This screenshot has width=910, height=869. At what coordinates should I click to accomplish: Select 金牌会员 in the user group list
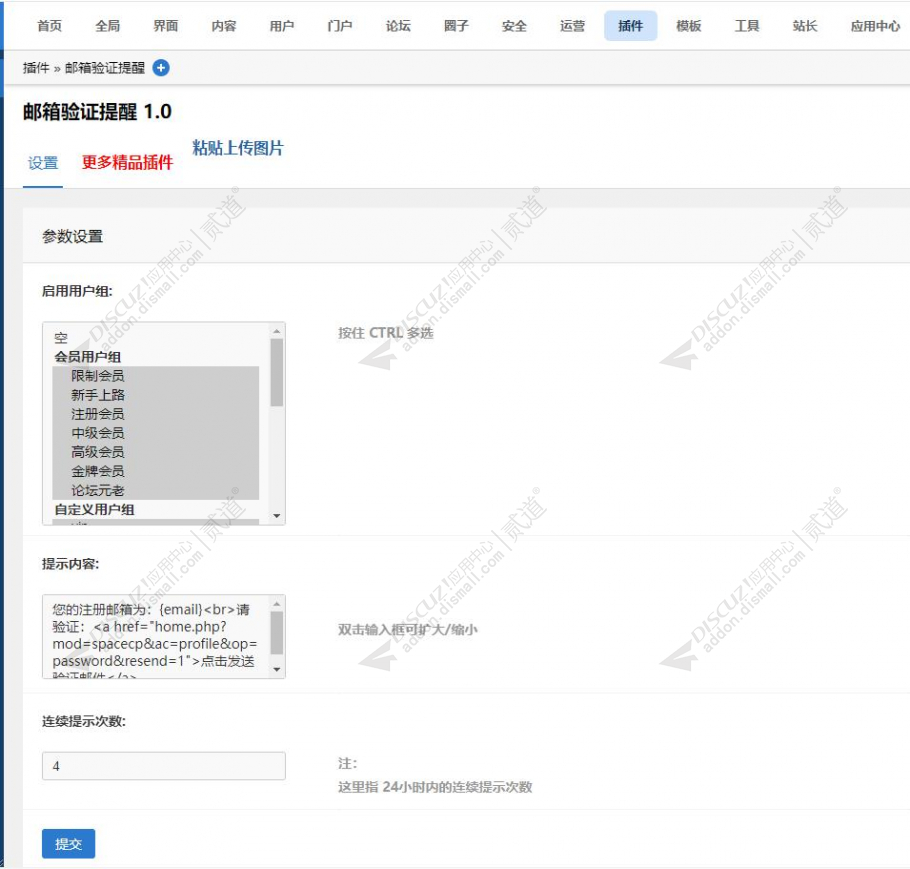coord(156,471)
